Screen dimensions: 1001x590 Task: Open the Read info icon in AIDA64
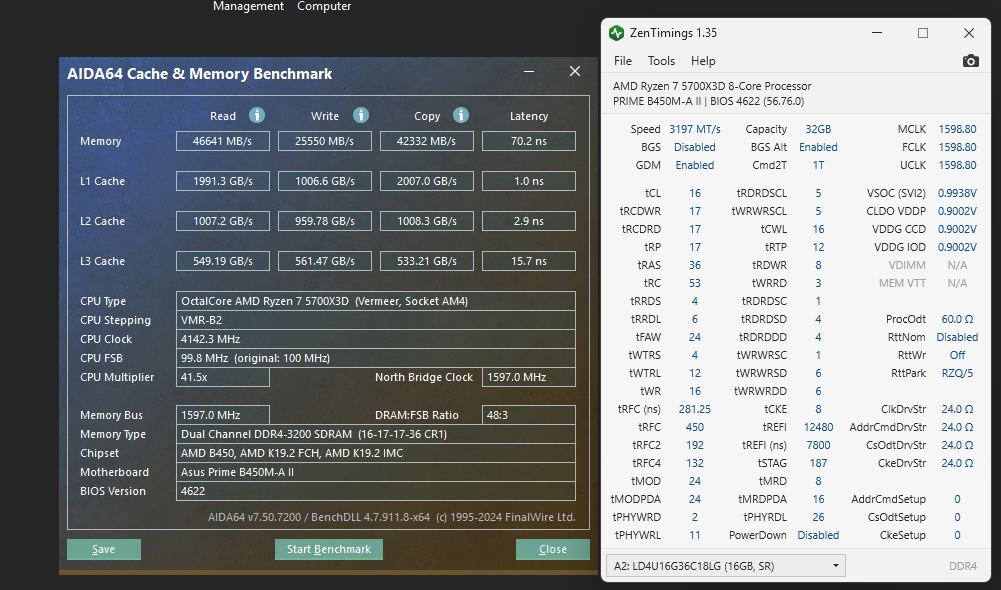pyautogui.click(x=257, y=115)
